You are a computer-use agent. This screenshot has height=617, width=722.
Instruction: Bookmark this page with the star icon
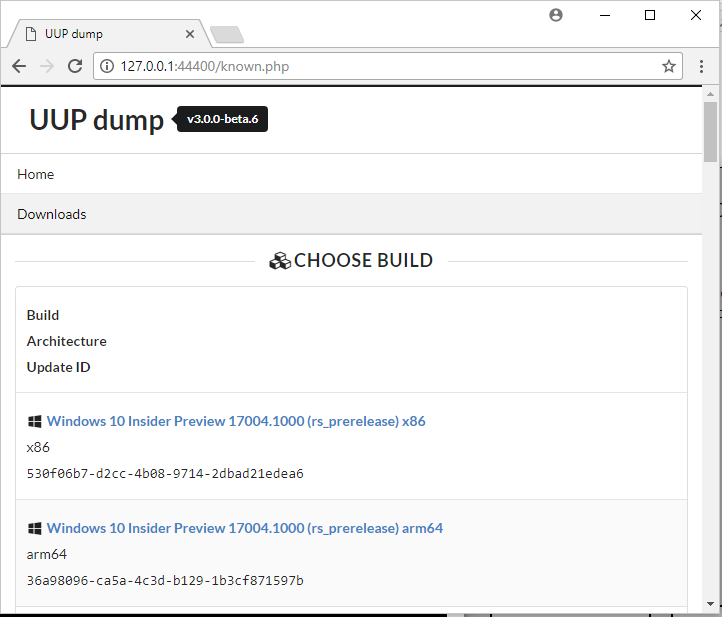pos(669,66)
